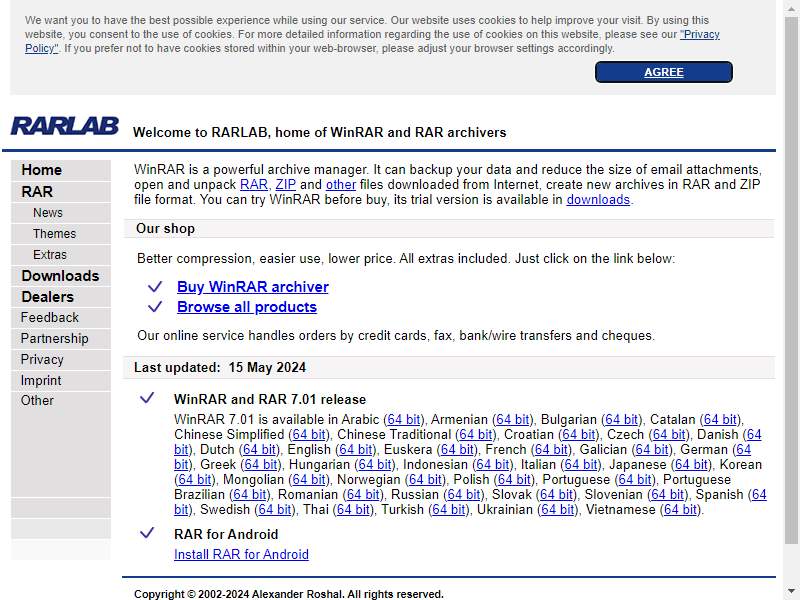The width and height of the screenshot is (800, 600).
Task: Click the checkmark icon beside Buy WinRAR archiver
Action: coord(155,286)
